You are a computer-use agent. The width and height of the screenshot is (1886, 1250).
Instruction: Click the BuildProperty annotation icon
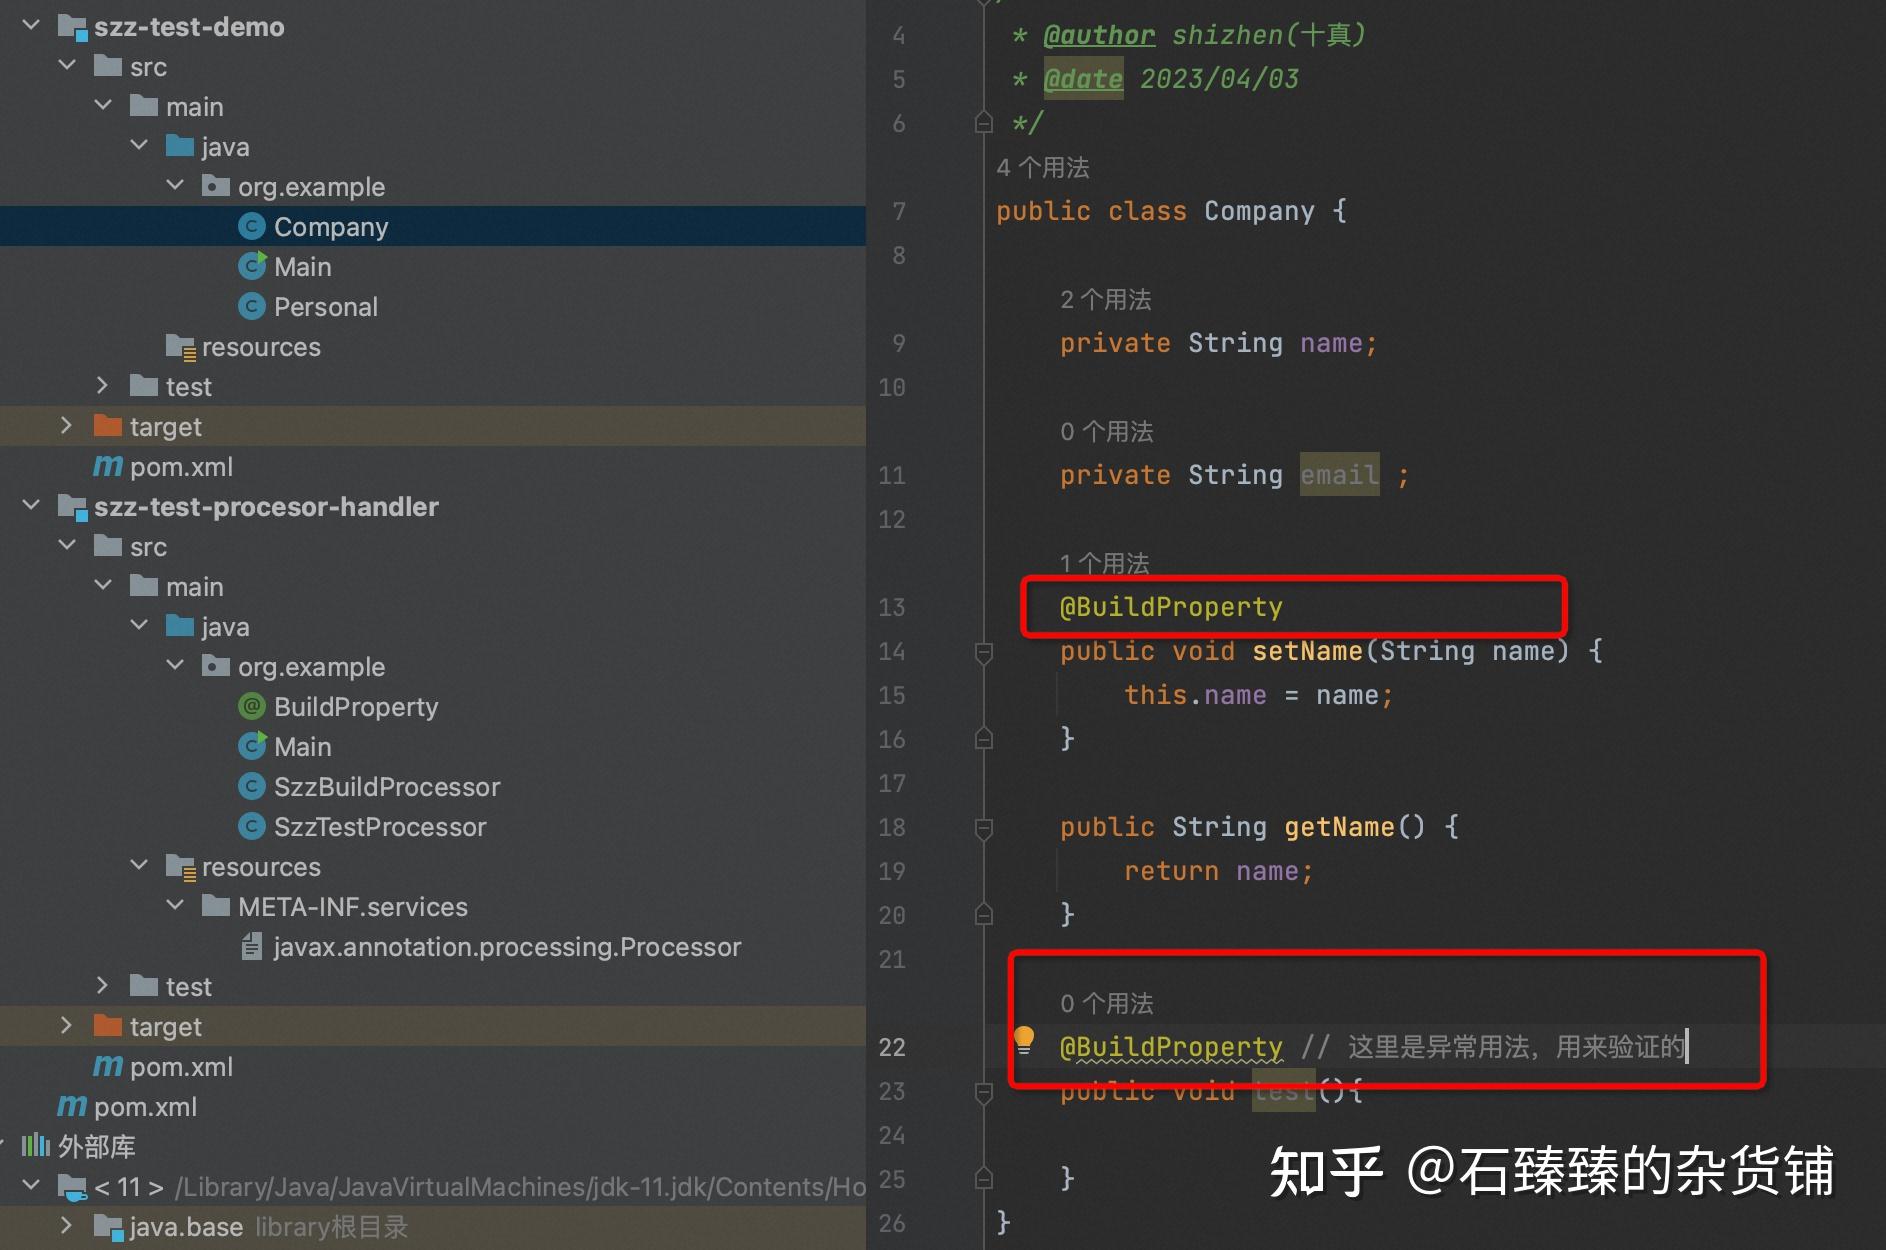tap(250, 706)
